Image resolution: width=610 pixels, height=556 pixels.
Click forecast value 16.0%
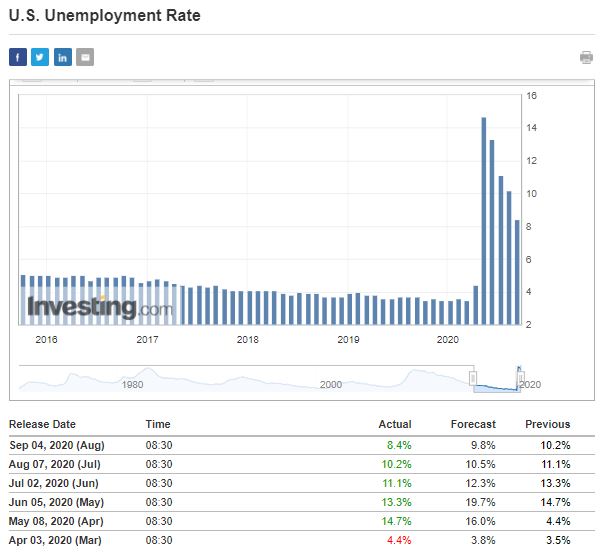point(480,521)
